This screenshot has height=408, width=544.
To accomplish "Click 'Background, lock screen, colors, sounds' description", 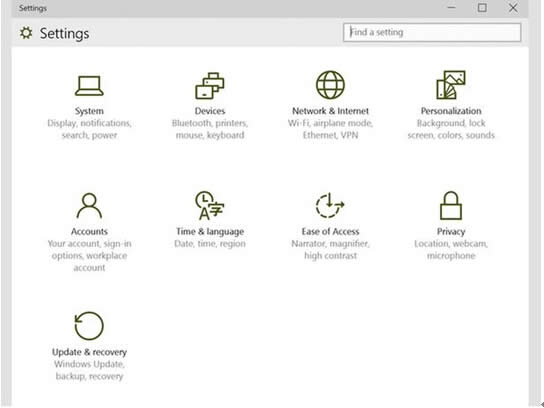I will tap(451, 129).
